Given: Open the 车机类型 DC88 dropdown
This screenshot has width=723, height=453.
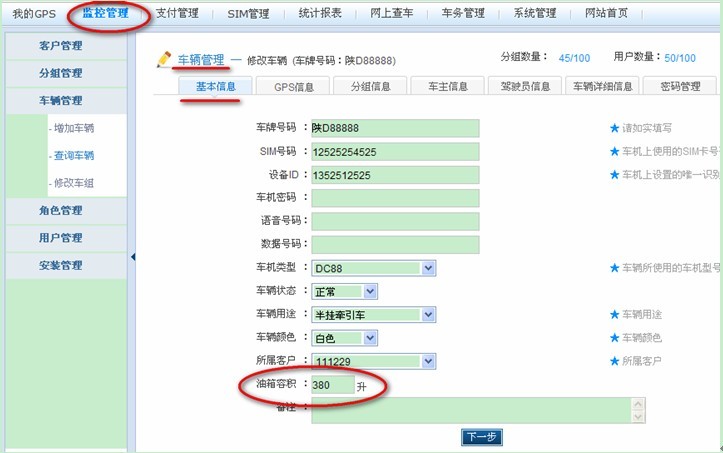Looking at the screenshot, I should [x=428, y=268].
